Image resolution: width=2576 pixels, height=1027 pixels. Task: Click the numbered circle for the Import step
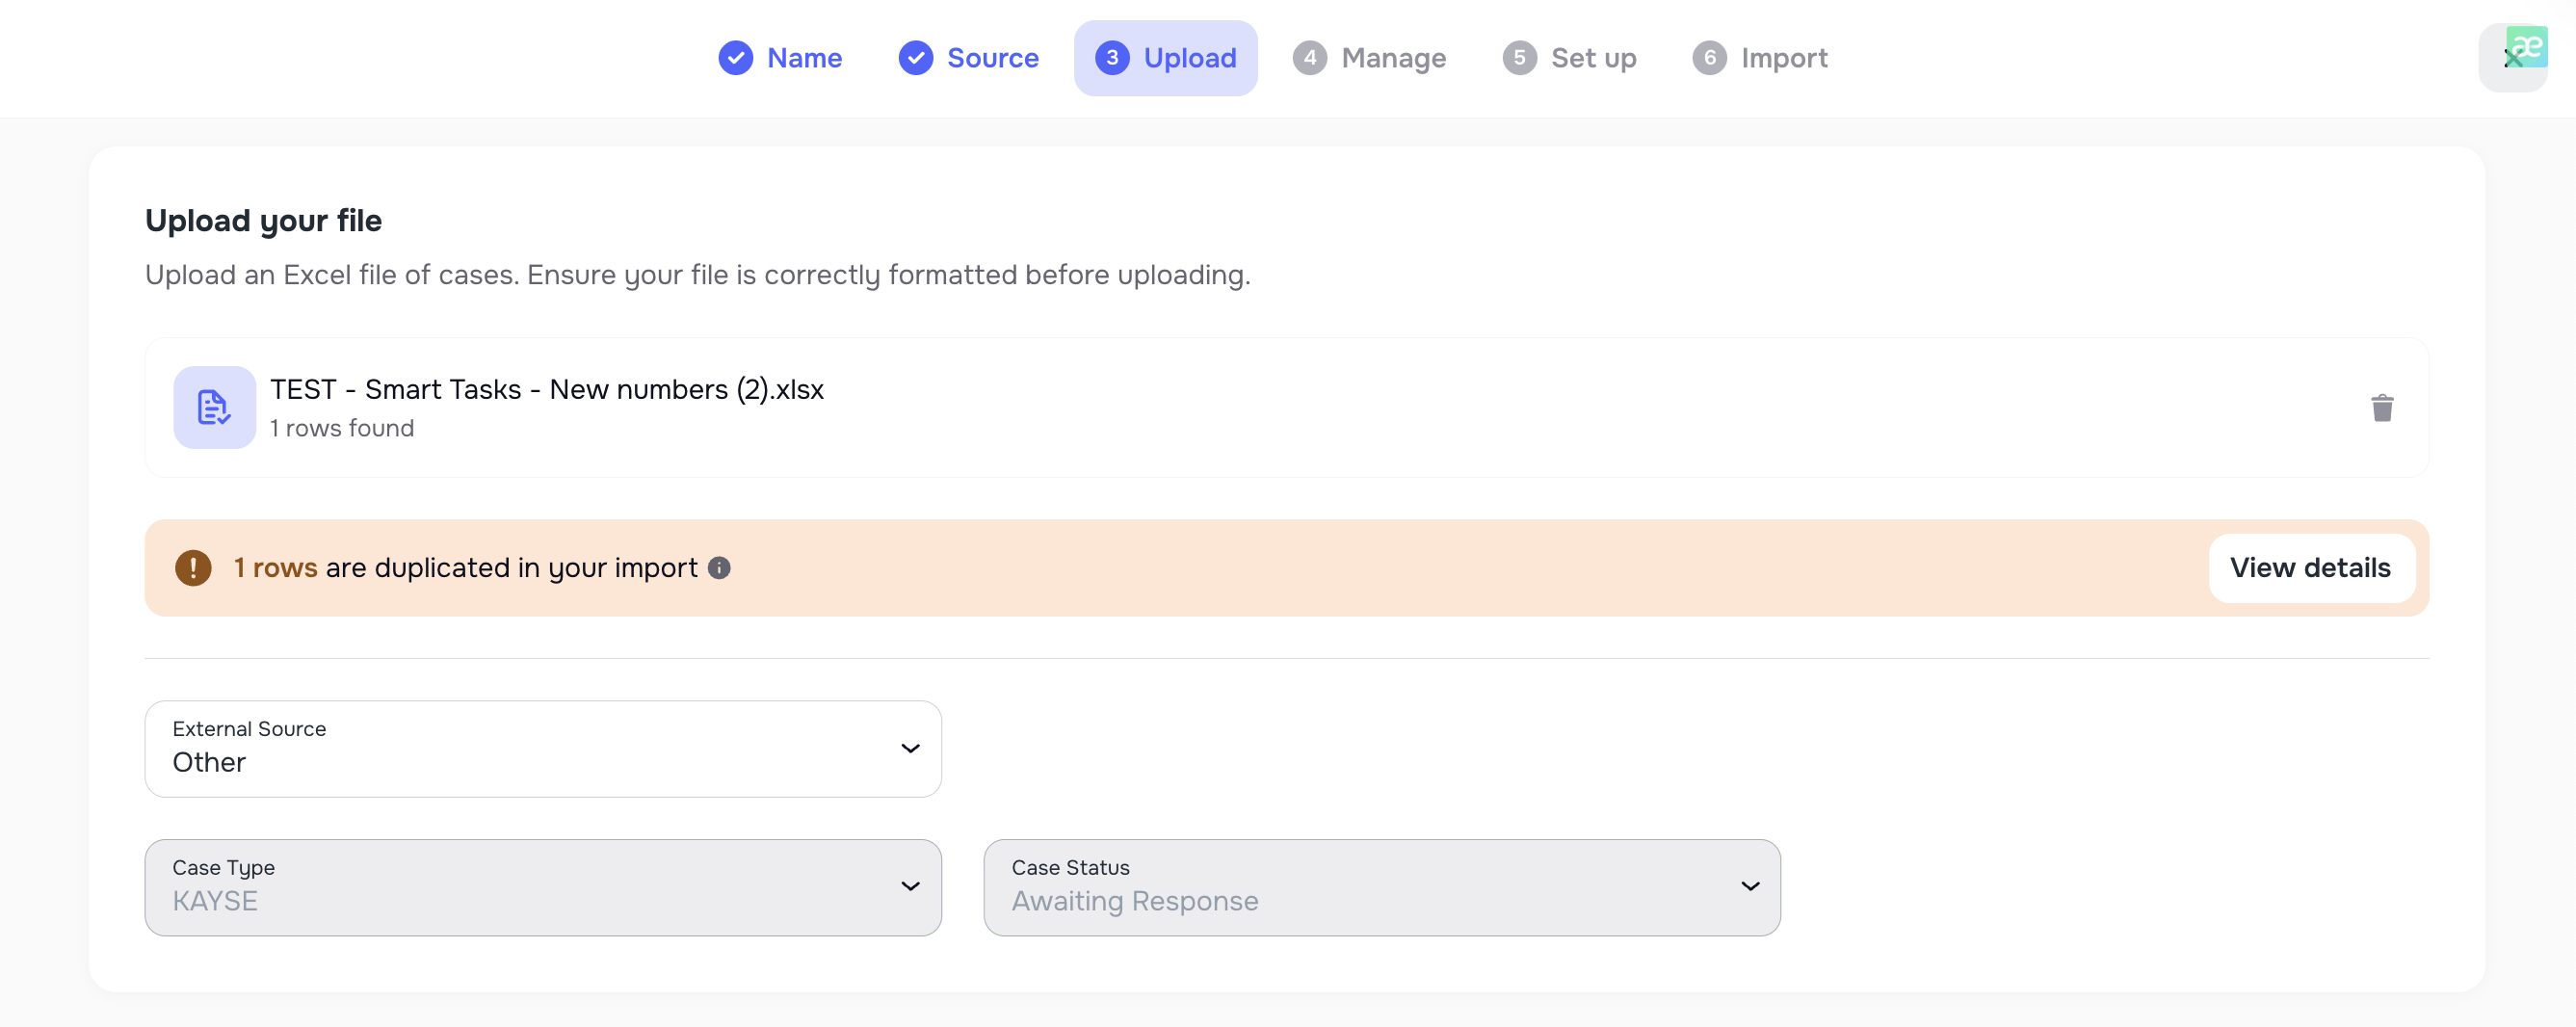[1710, 58]
